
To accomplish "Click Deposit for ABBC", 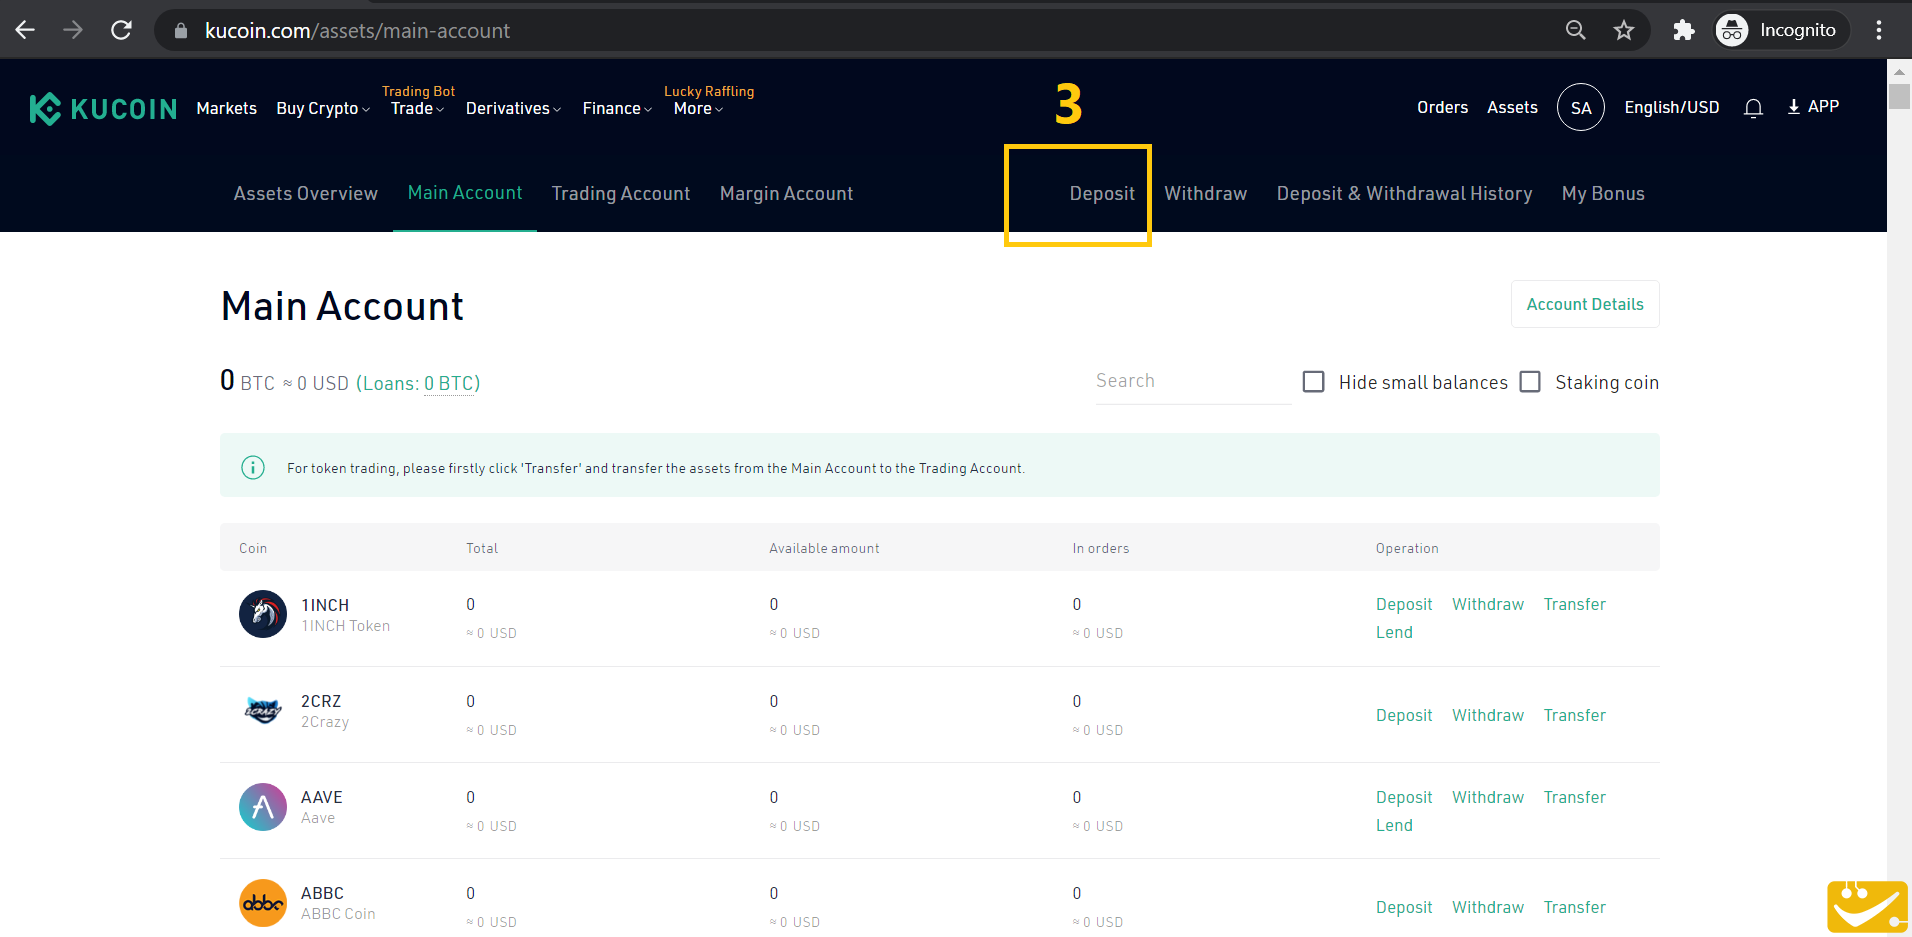I will (x=1404, y=907).
